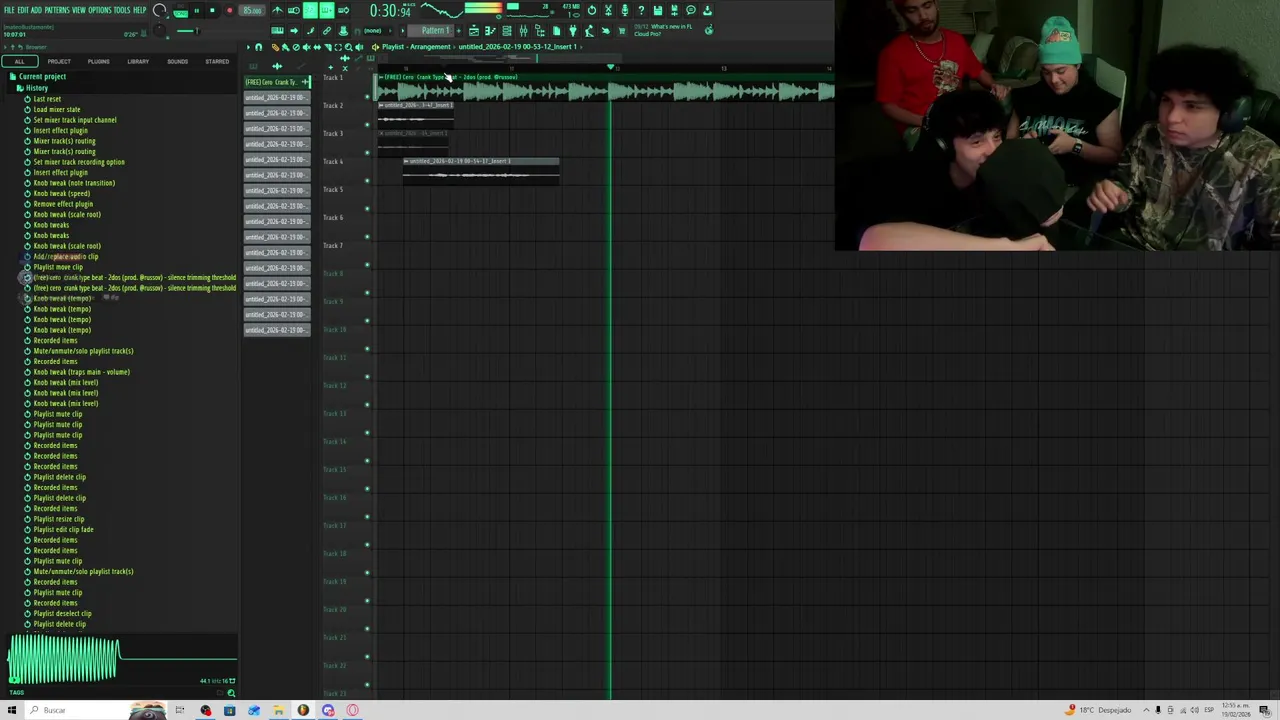Click the Record button
Screen dimensions: 1280x720
tap(229, 11)
